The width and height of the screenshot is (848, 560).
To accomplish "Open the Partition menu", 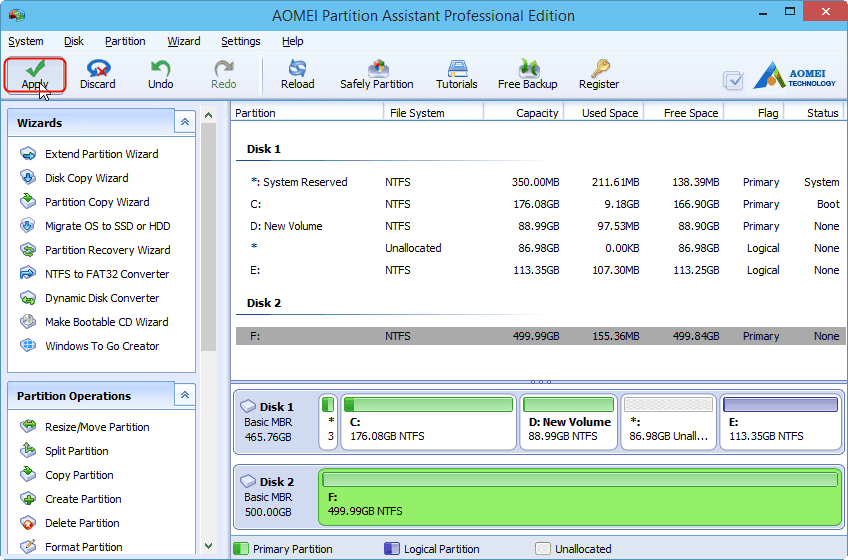I will coord(125,41).
